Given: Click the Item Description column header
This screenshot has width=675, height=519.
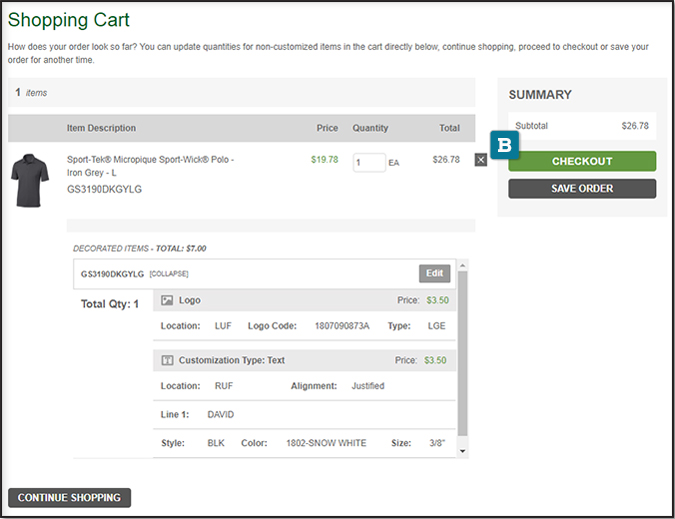Looking at the screenshot, I should pos(101,128).
